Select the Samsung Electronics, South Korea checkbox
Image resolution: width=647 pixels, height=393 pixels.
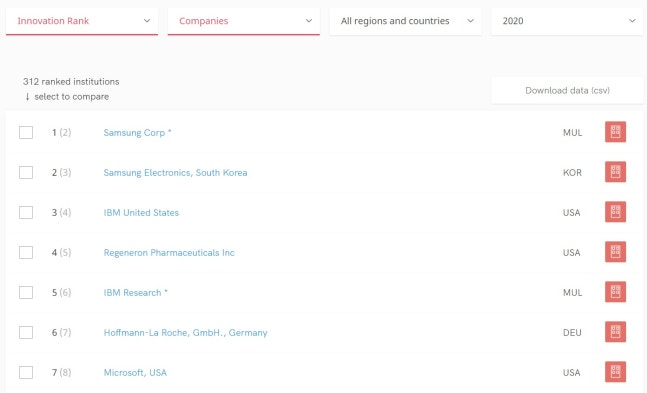[x=26, y=173]
